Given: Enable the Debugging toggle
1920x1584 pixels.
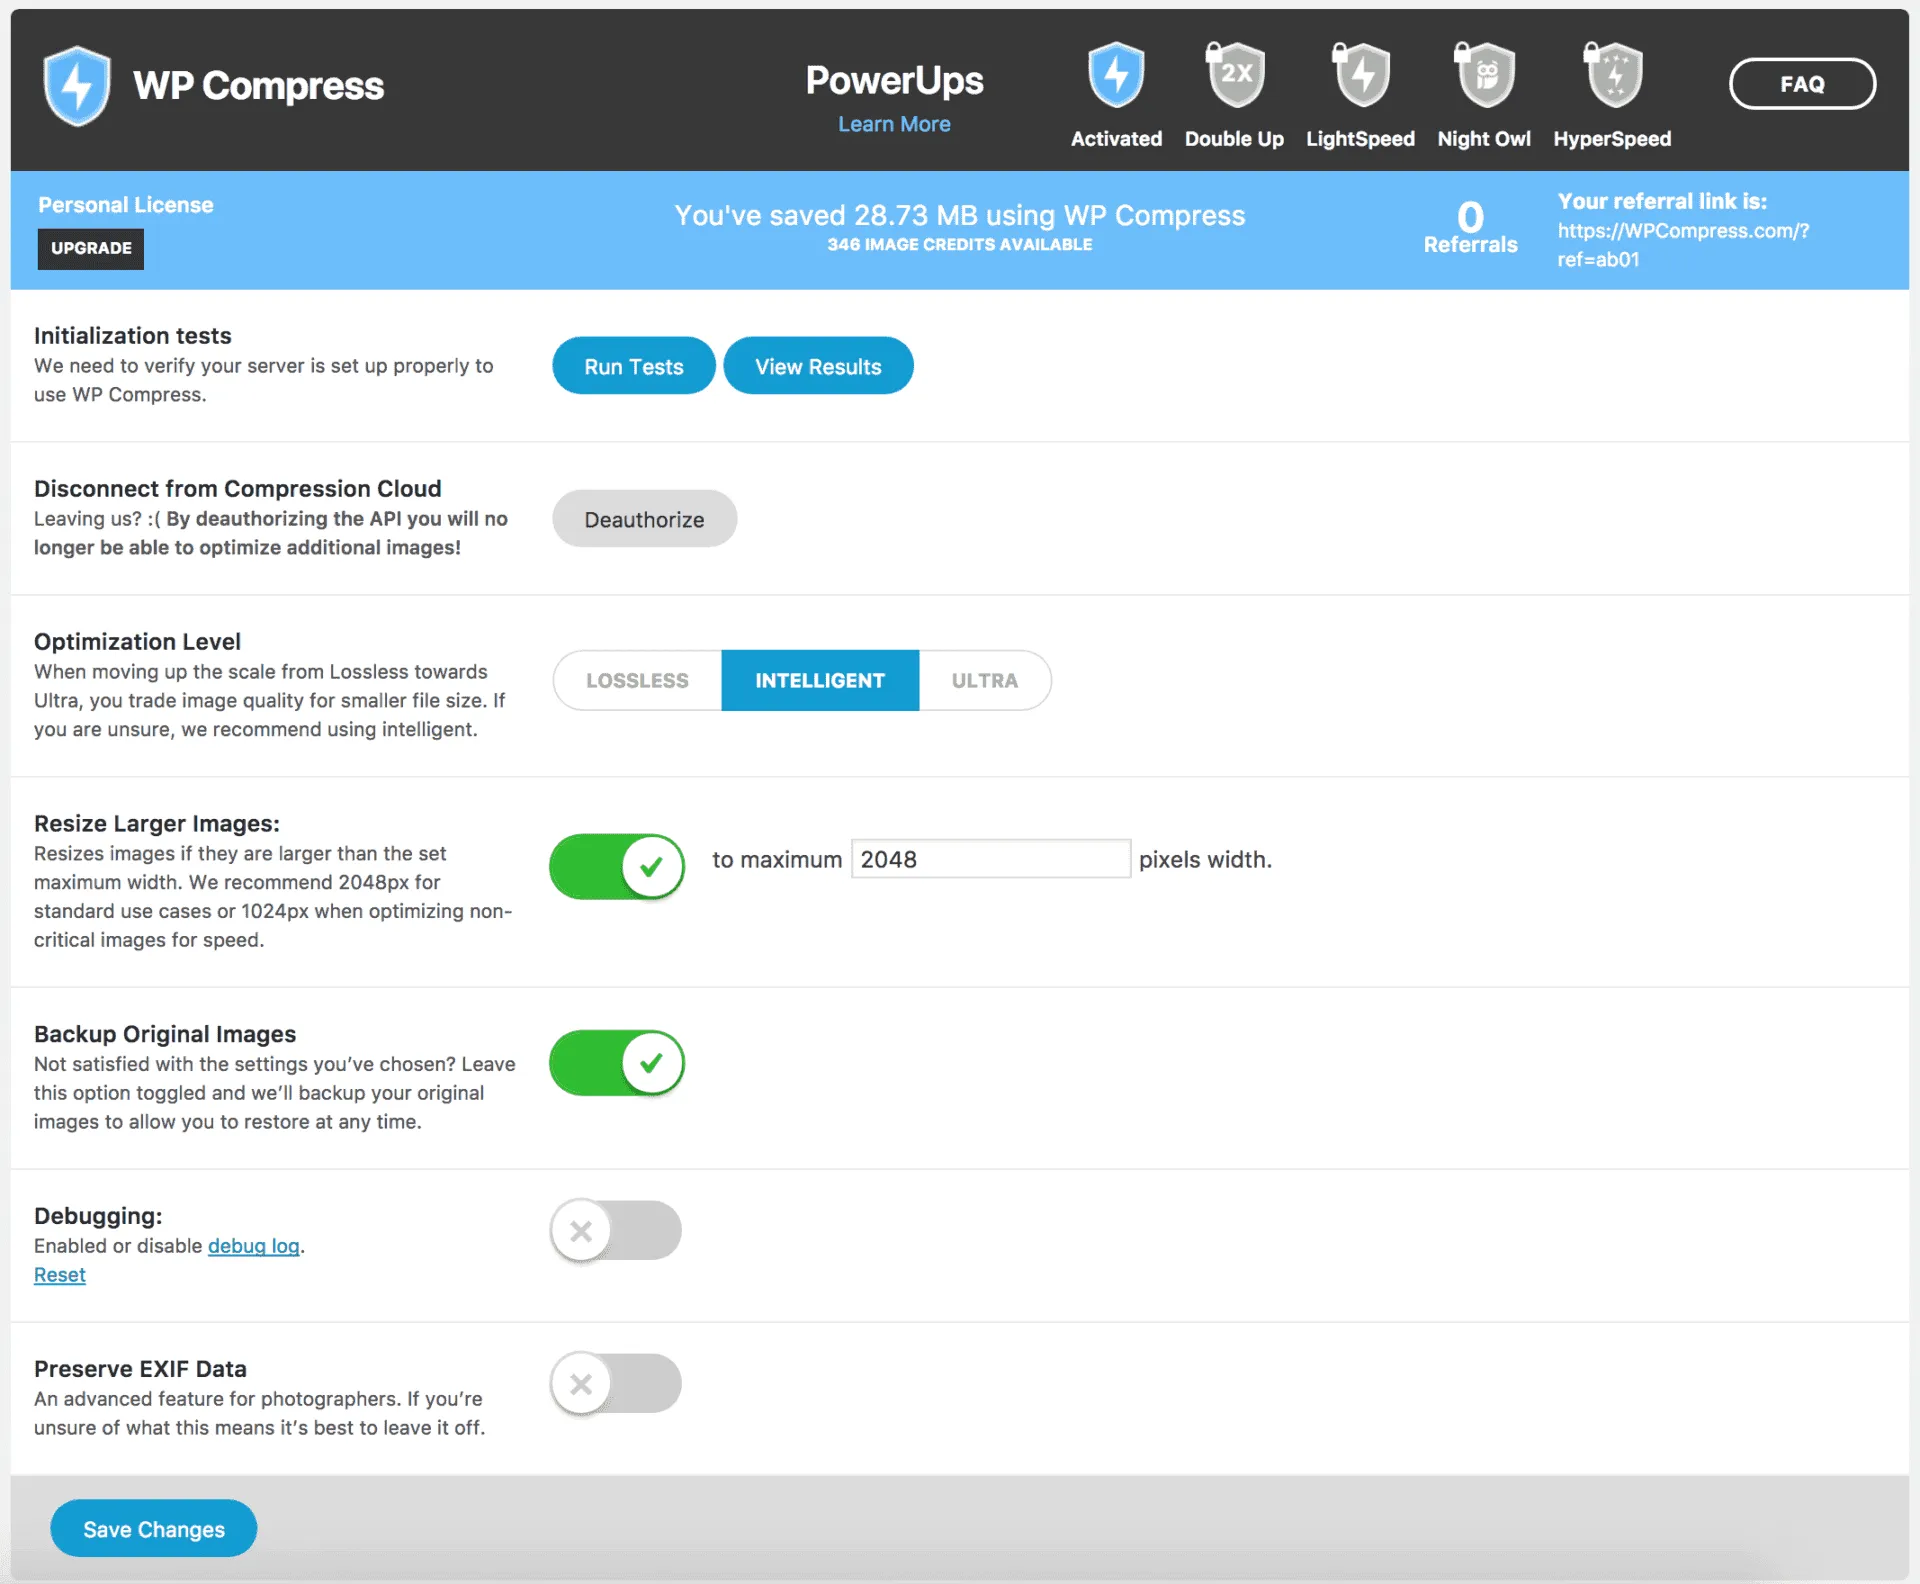Looking at the screenshot, I should tap(616, 1230).
